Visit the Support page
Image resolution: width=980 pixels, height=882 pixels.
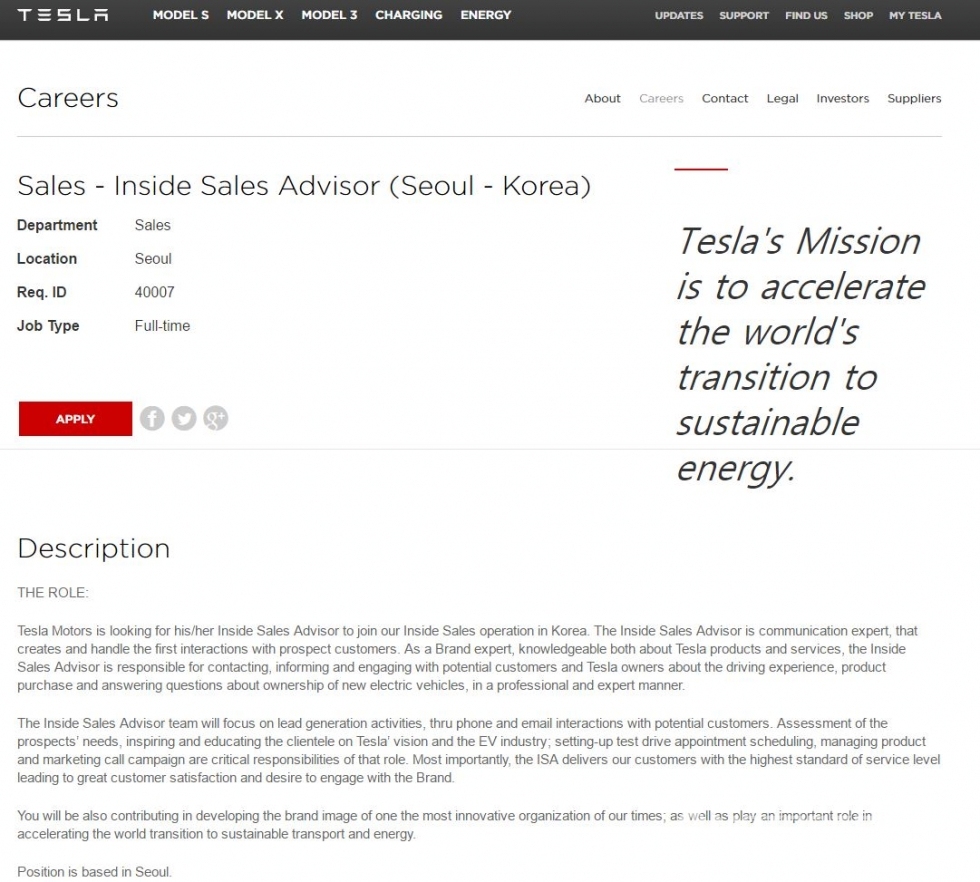click(x=744, y=16)
